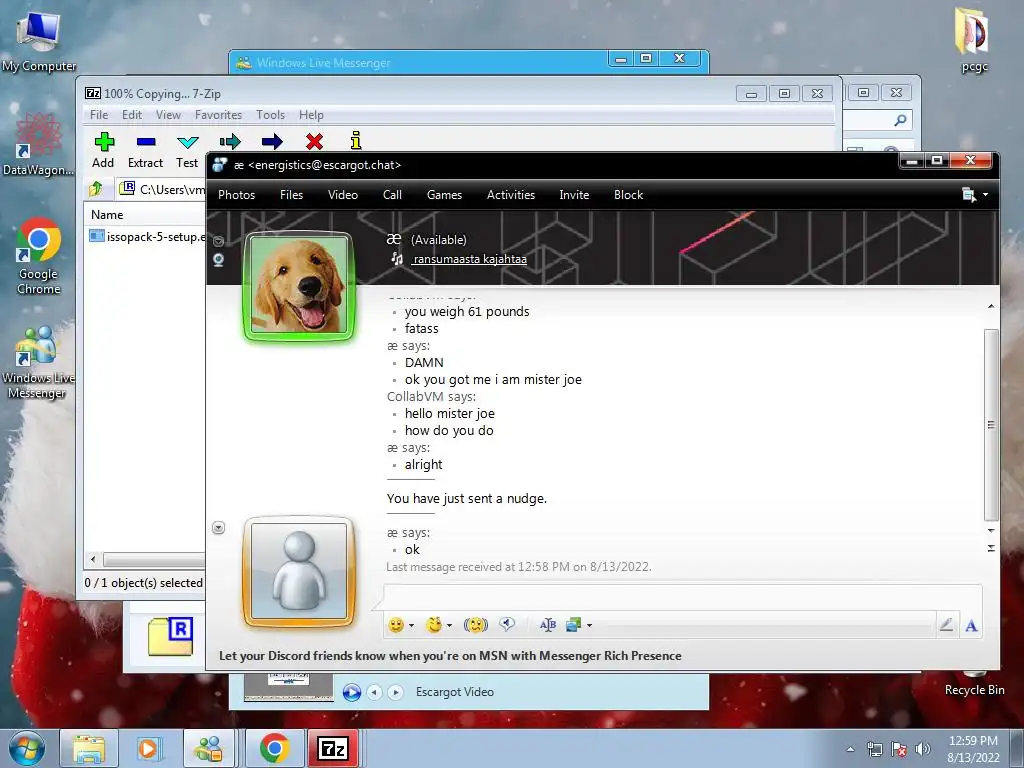Open the Video menu in chat window
1024x768 pixels.
click(343, 195)
